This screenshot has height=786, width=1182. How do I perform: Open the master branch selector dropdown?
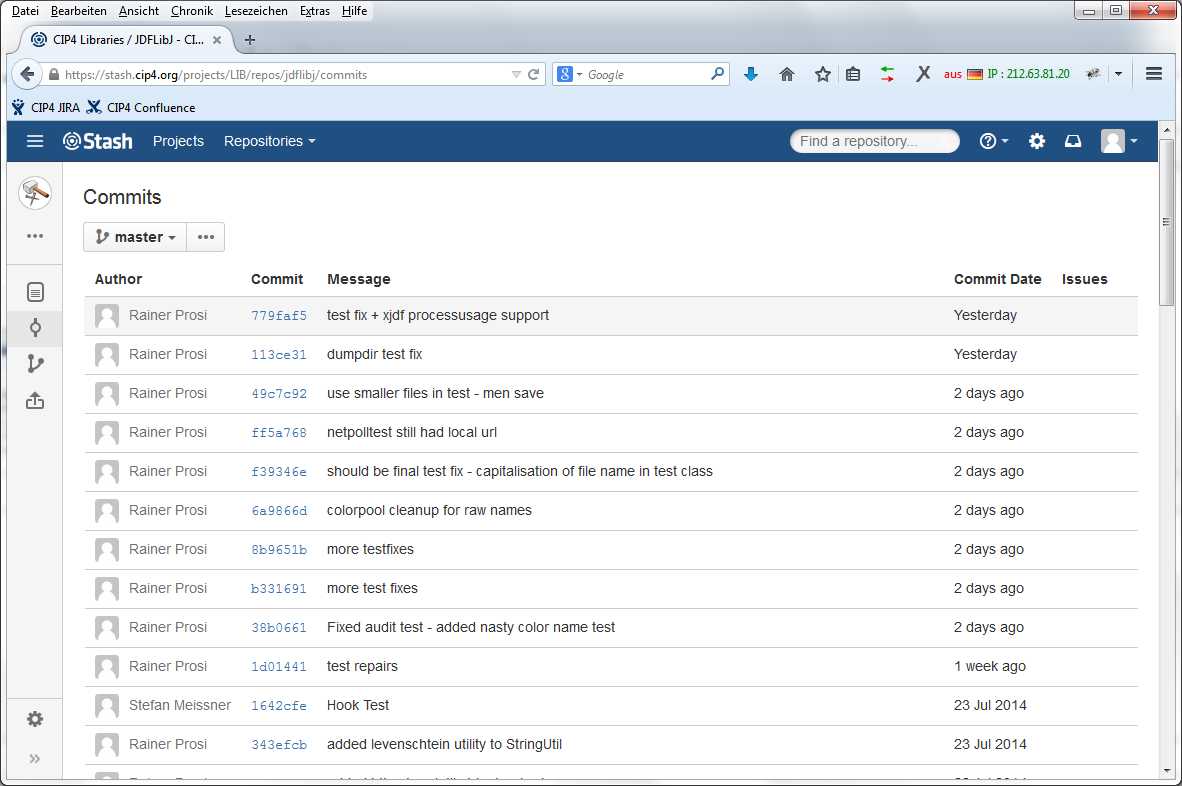pos(134,237)
